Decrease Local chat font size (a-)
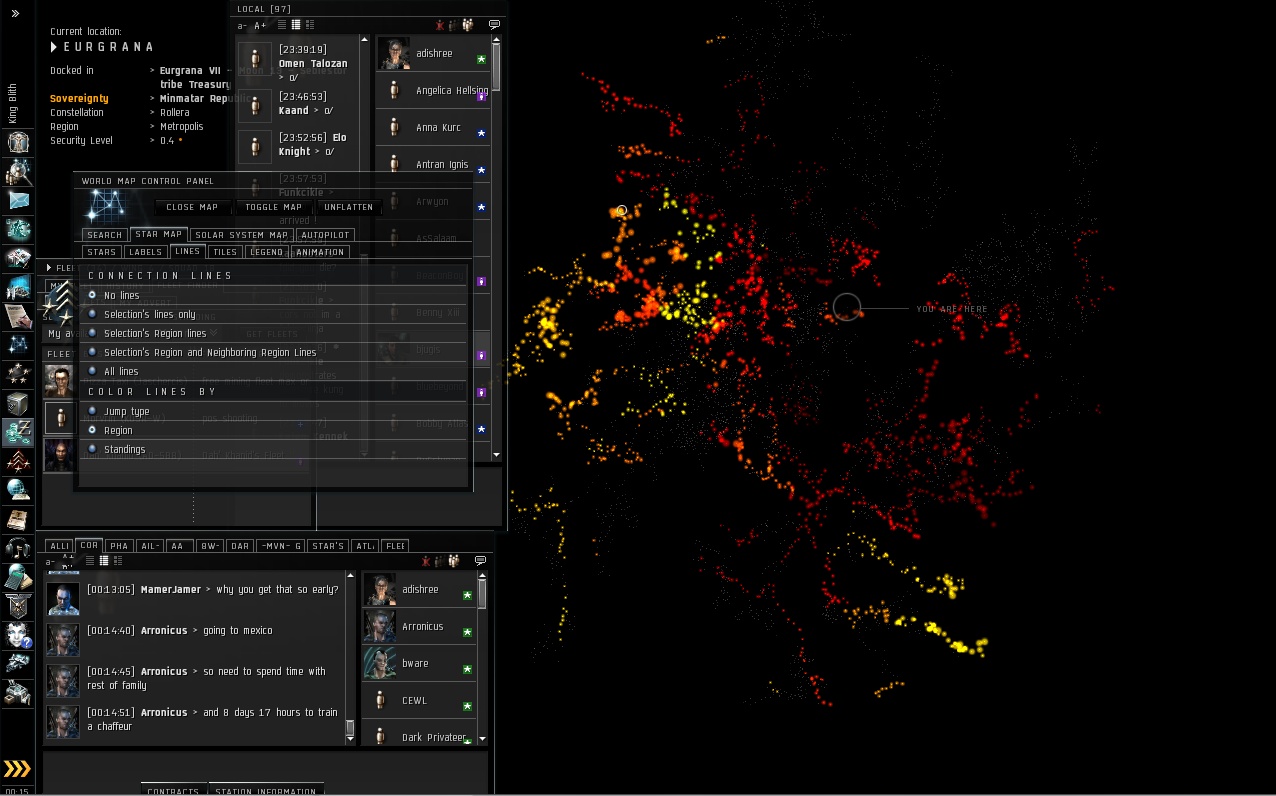Screen dimensions: 1276x796 tap(243, 25)
